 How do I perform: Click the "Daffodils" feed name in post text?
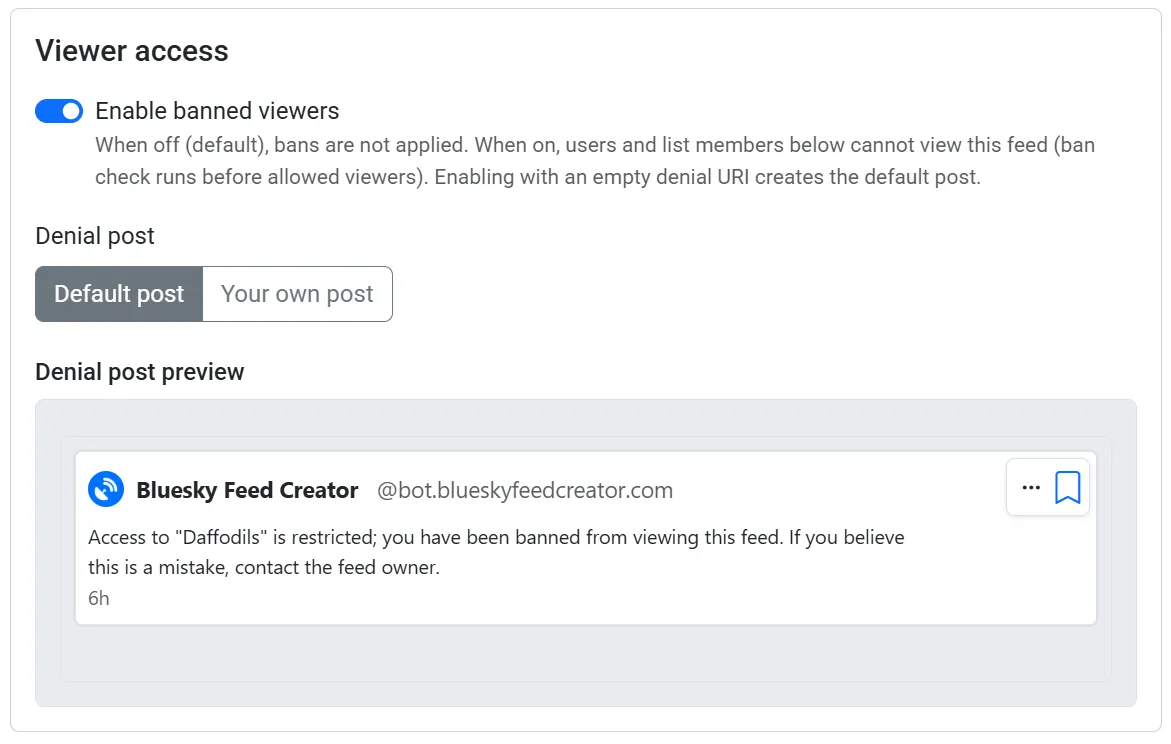click(221, 537)
